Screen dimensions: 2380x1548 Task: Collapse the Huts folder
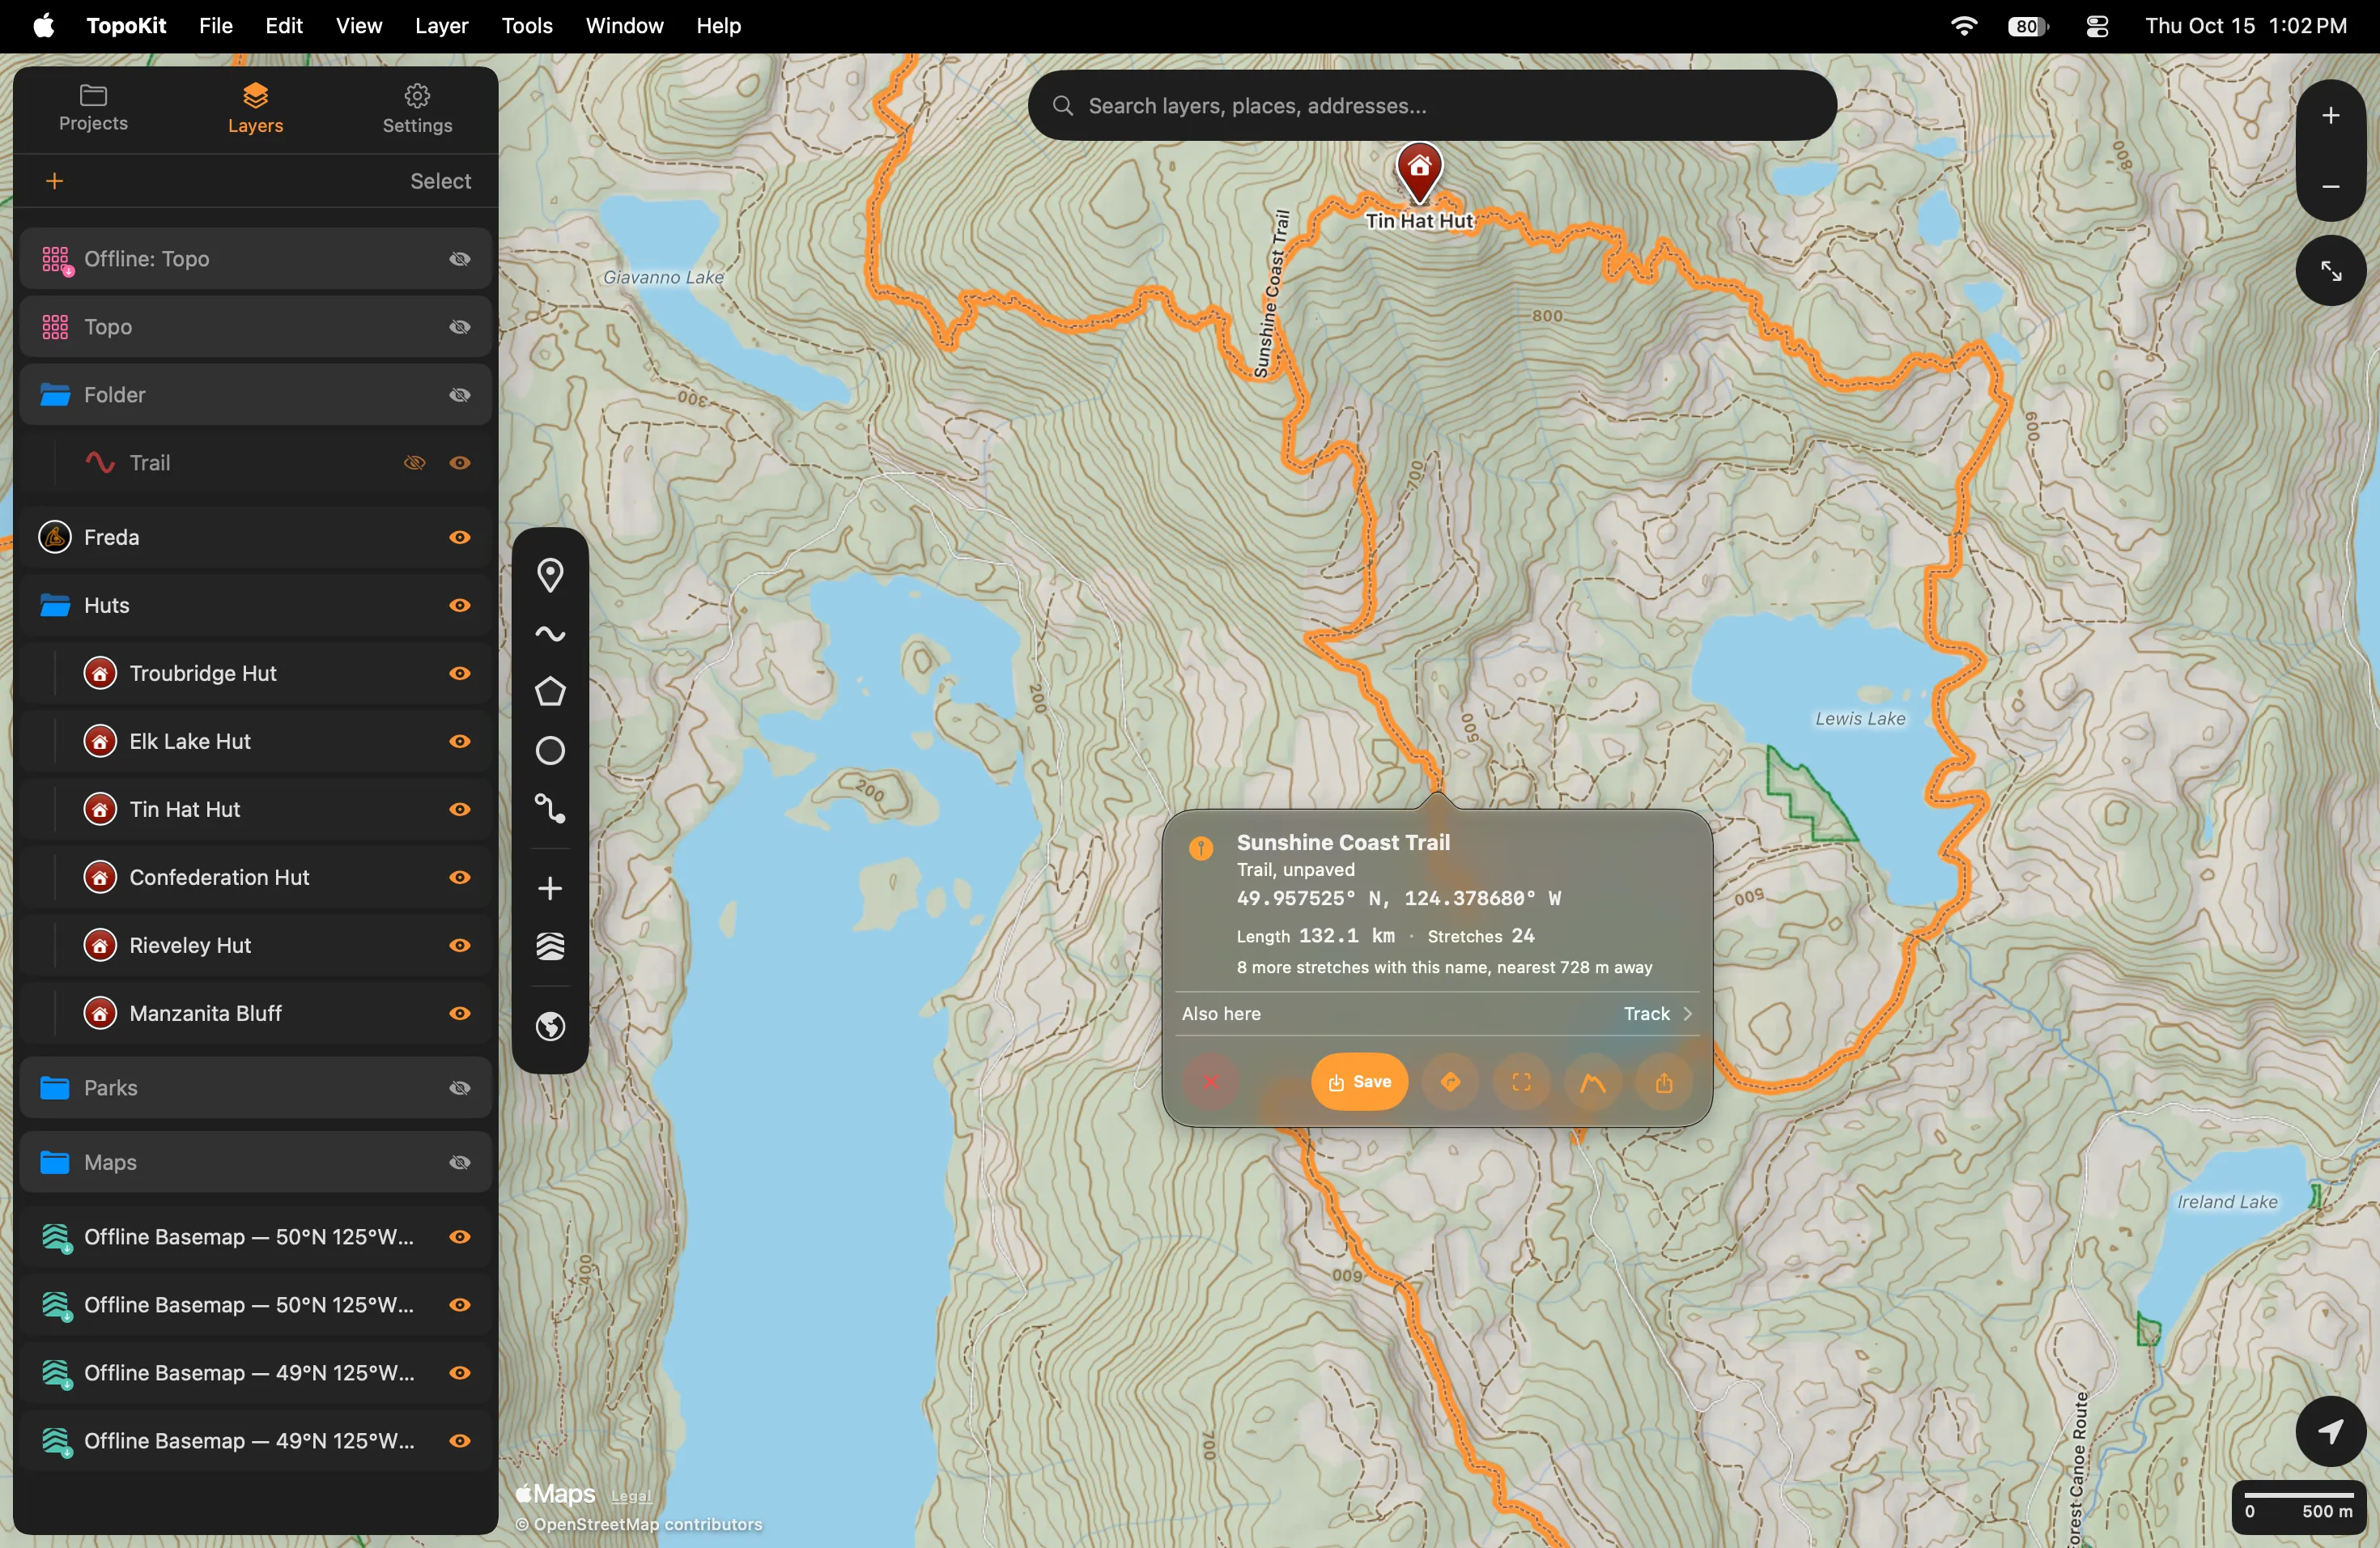pos(55,606)
